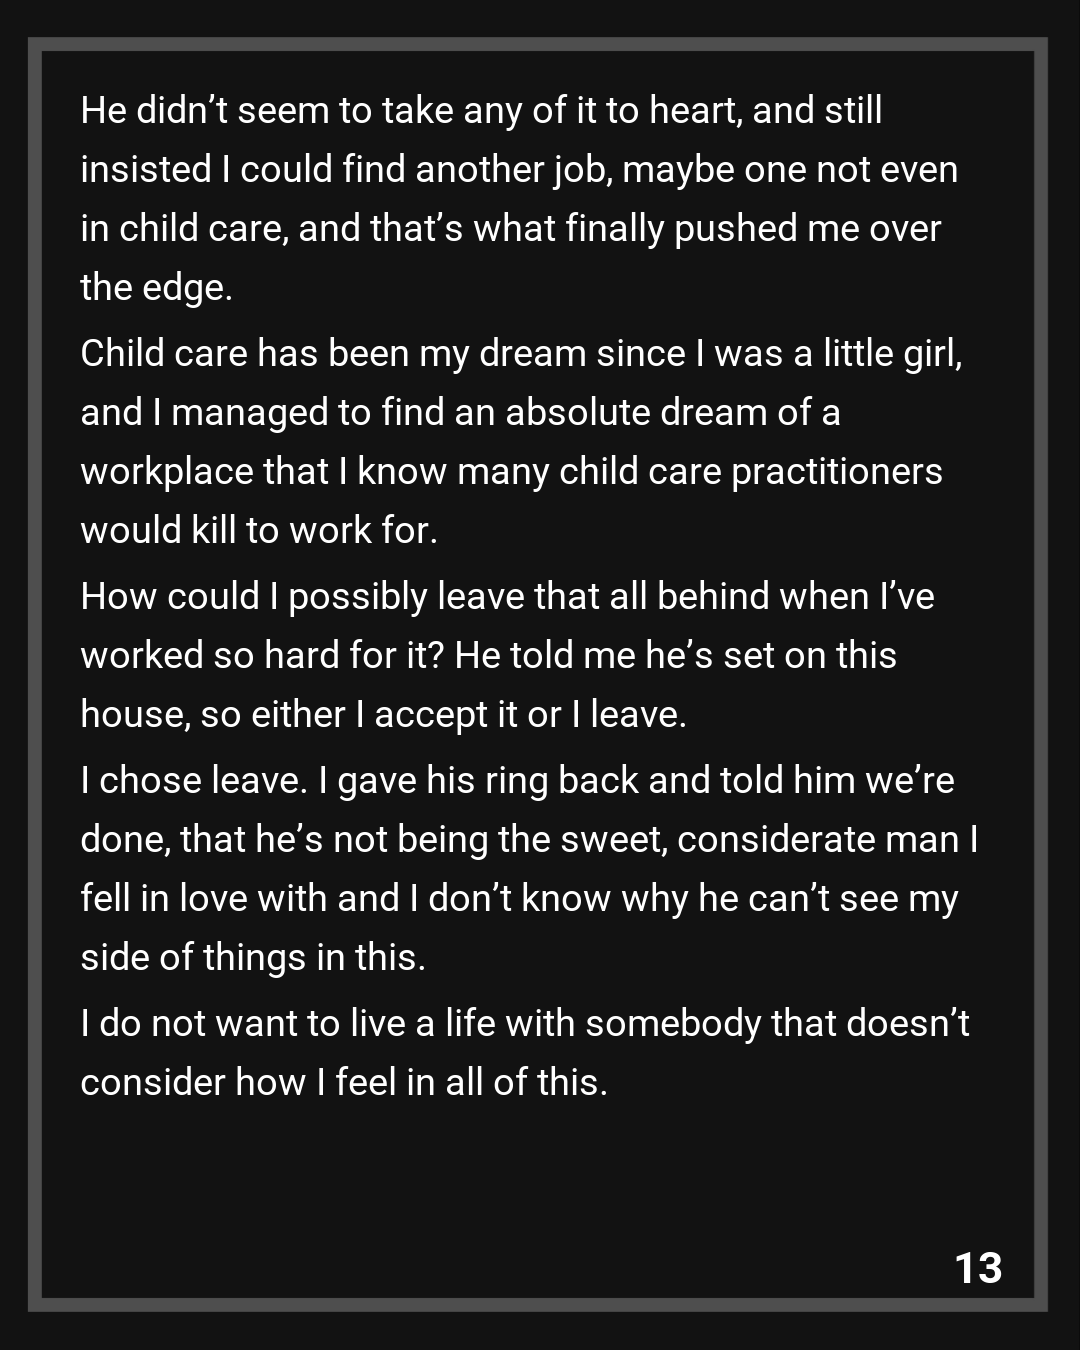The width and height of the screenshot is (1080, 1350).
Task: Select the phrase "a little girl,"
Action: [x=878, y=354]
